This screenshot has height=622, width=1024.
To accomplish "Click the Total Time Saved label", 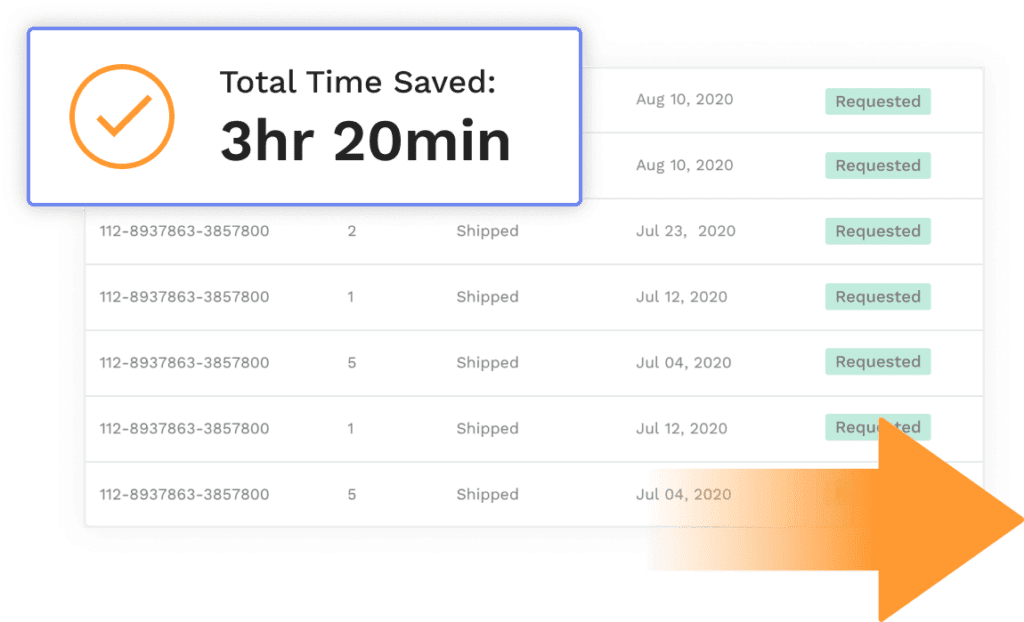I will [357, 82].
